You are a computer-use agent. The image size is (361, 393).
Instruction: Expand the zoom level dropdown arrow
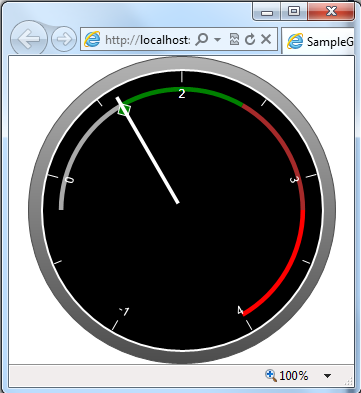327,376
